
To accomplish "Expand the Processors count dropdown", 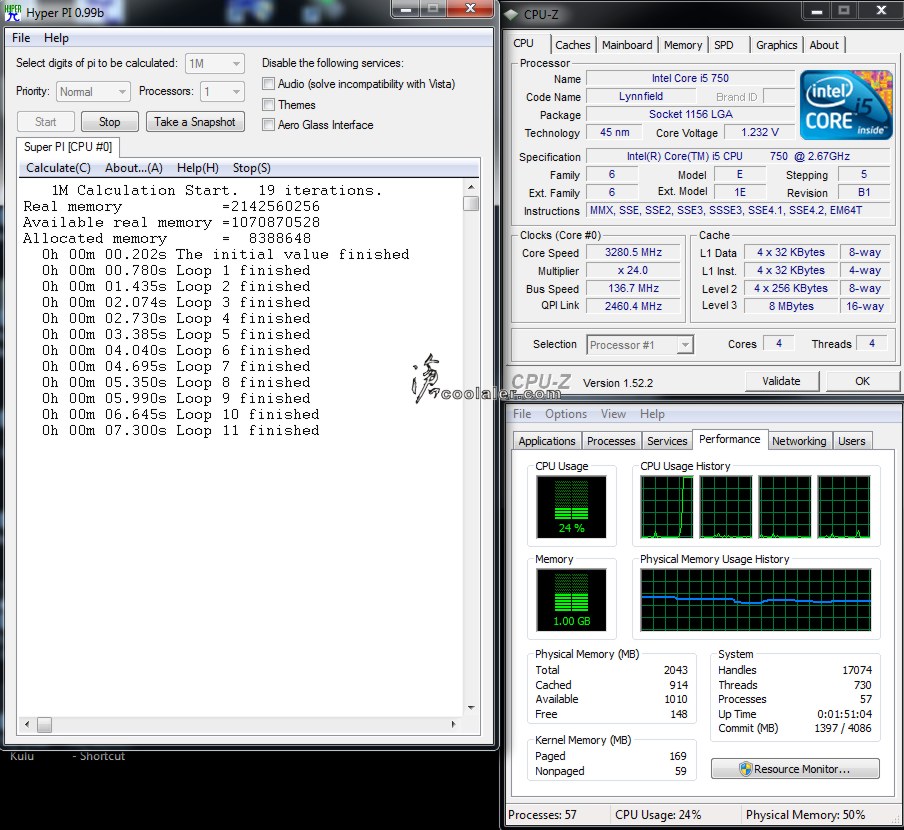I will [x=223, y=92].
